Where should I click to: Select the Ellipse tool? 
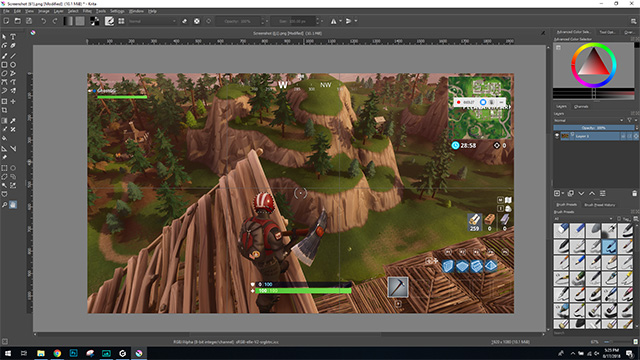pos(13,64)
